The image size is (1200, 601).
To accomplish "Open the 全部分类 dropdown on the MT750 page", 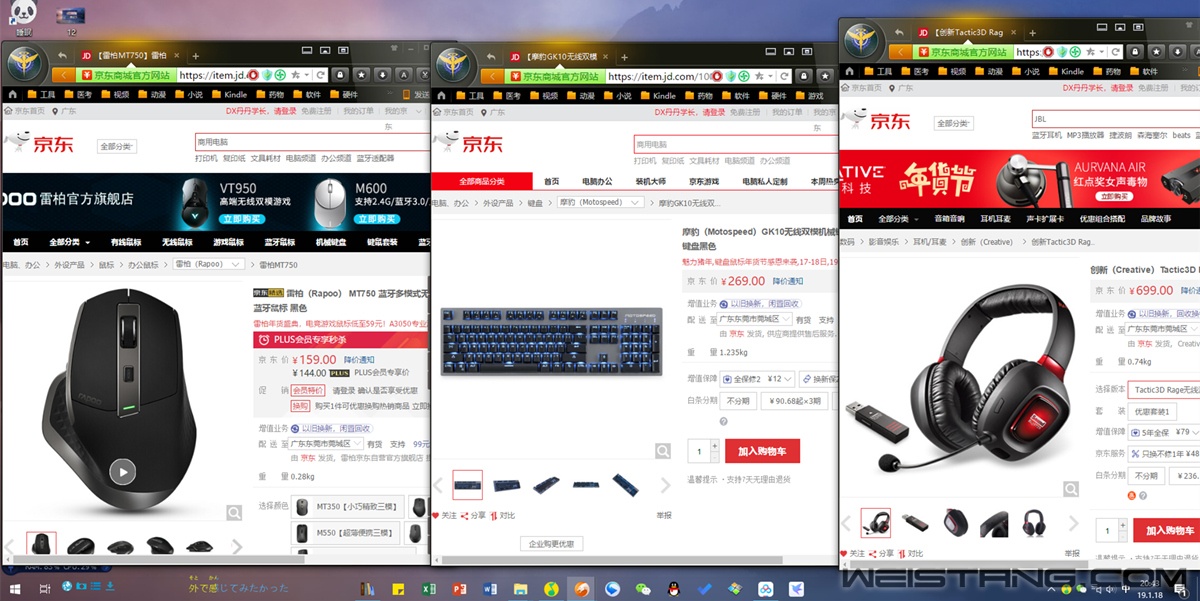I will 116,146.
